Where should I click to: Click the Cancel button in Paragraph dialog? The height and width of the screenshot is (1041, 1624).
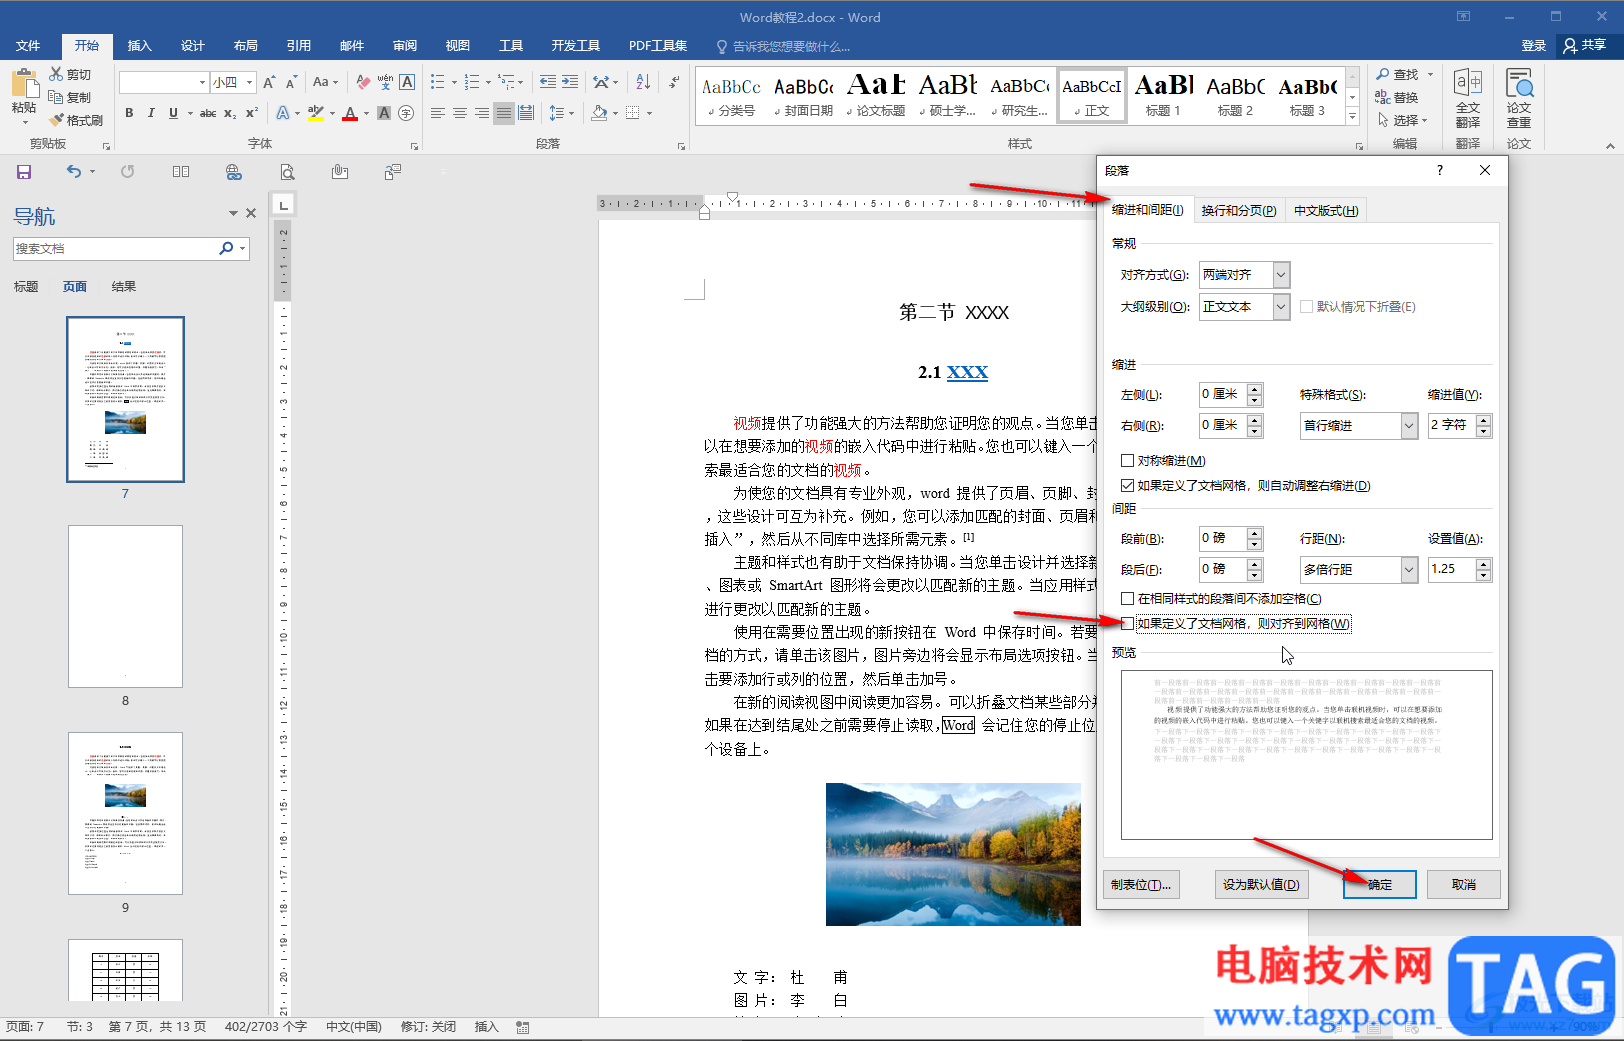pyautogui.click(x=1464, y=885)
